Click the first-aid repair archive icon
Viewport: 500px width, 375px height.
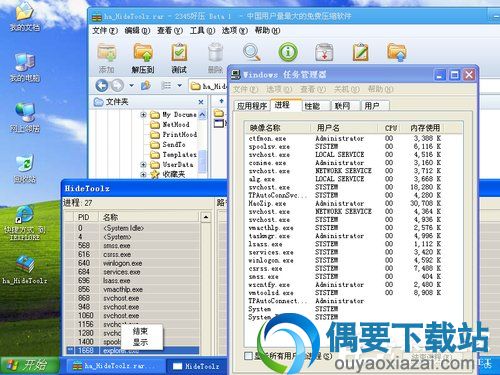pos(324,52)
